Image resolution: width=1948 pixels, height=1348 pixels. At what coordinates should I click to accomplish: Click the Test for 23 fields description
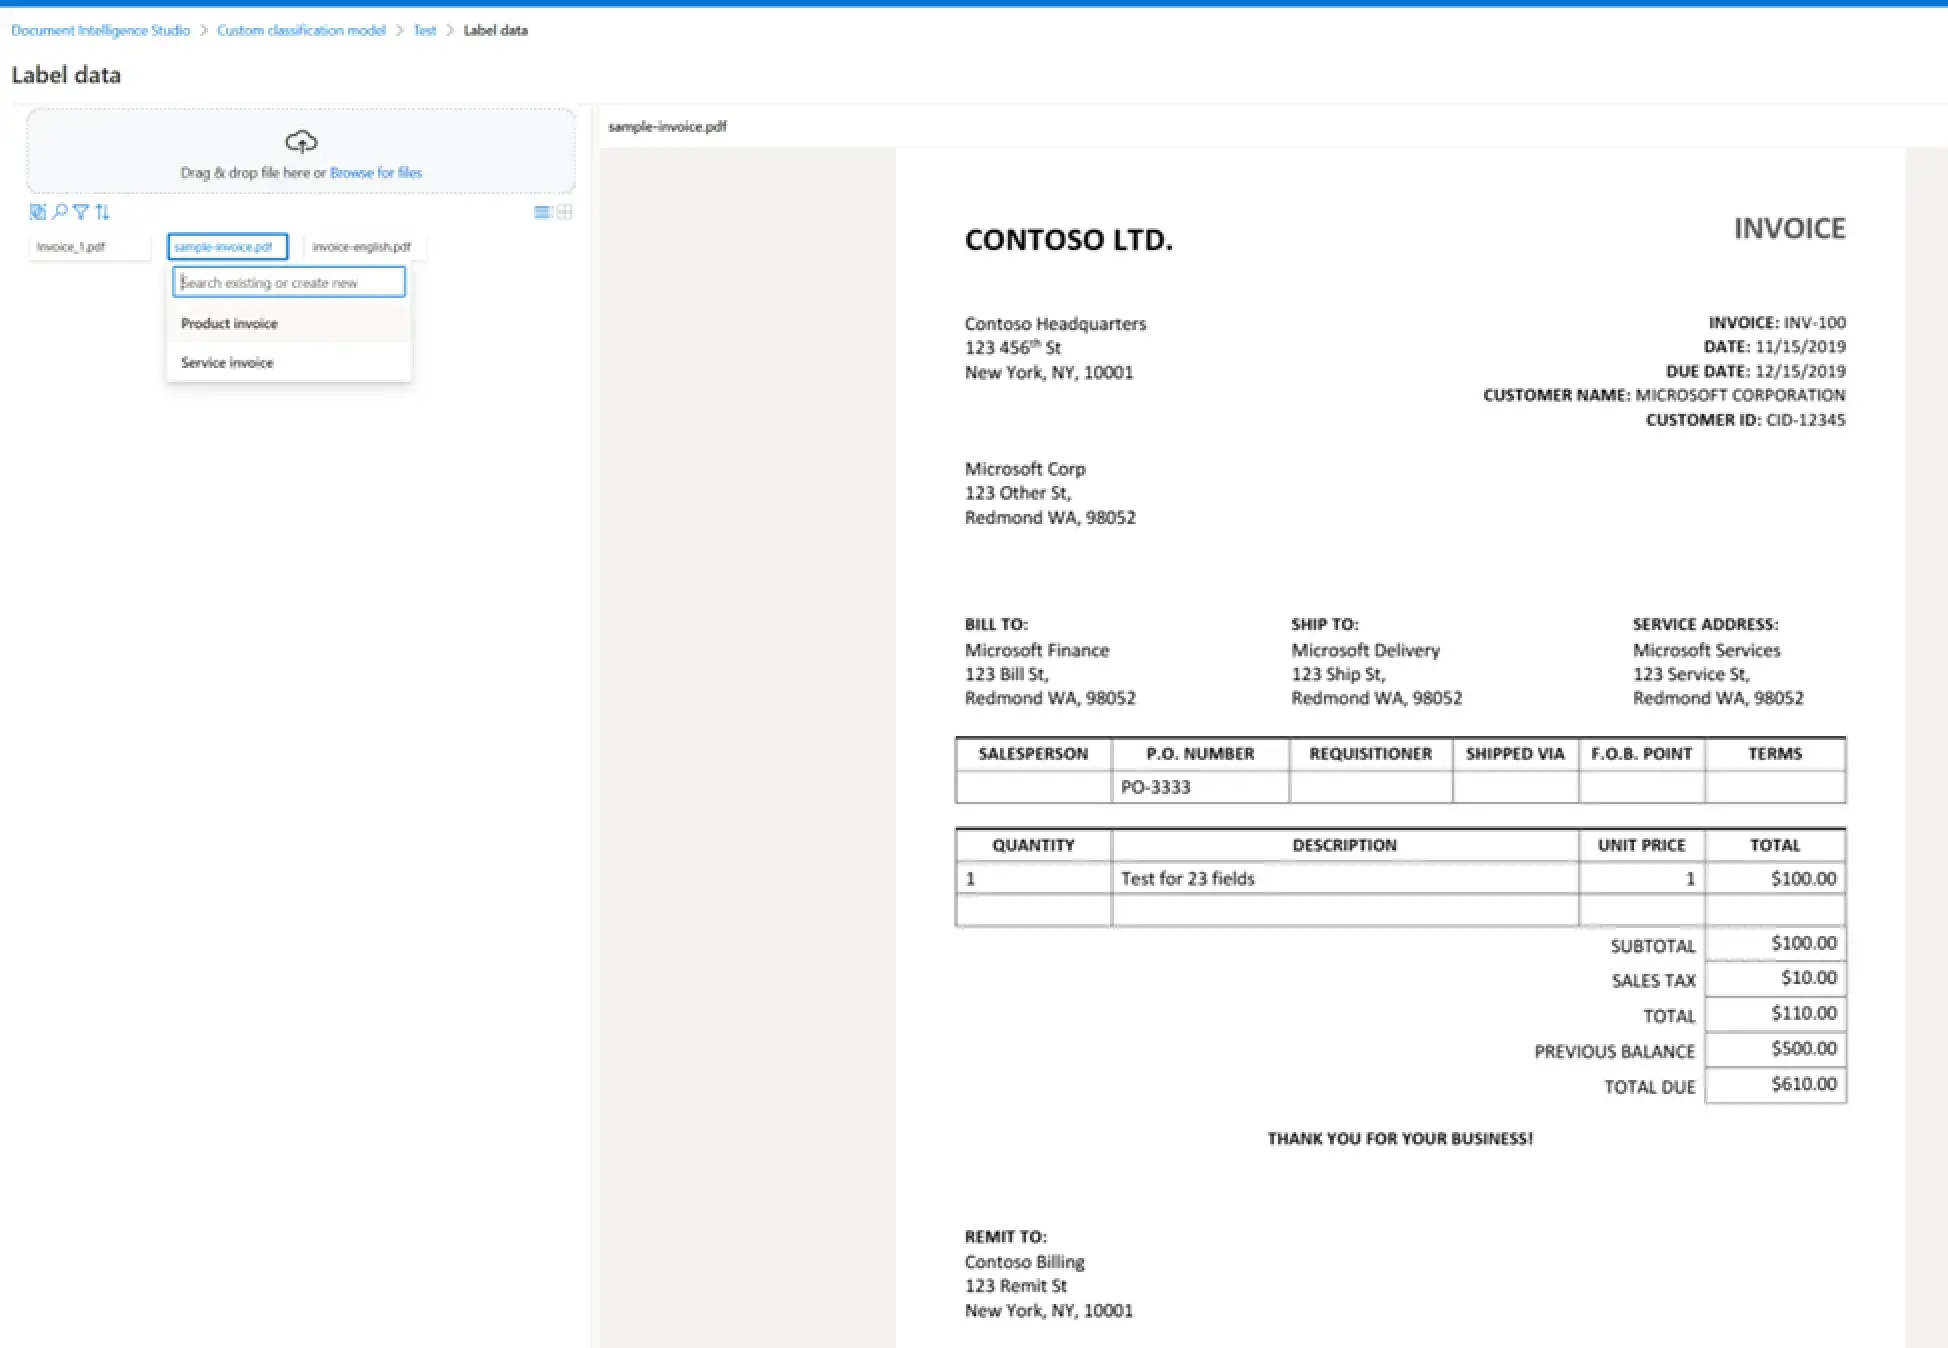coord(1187,878)
